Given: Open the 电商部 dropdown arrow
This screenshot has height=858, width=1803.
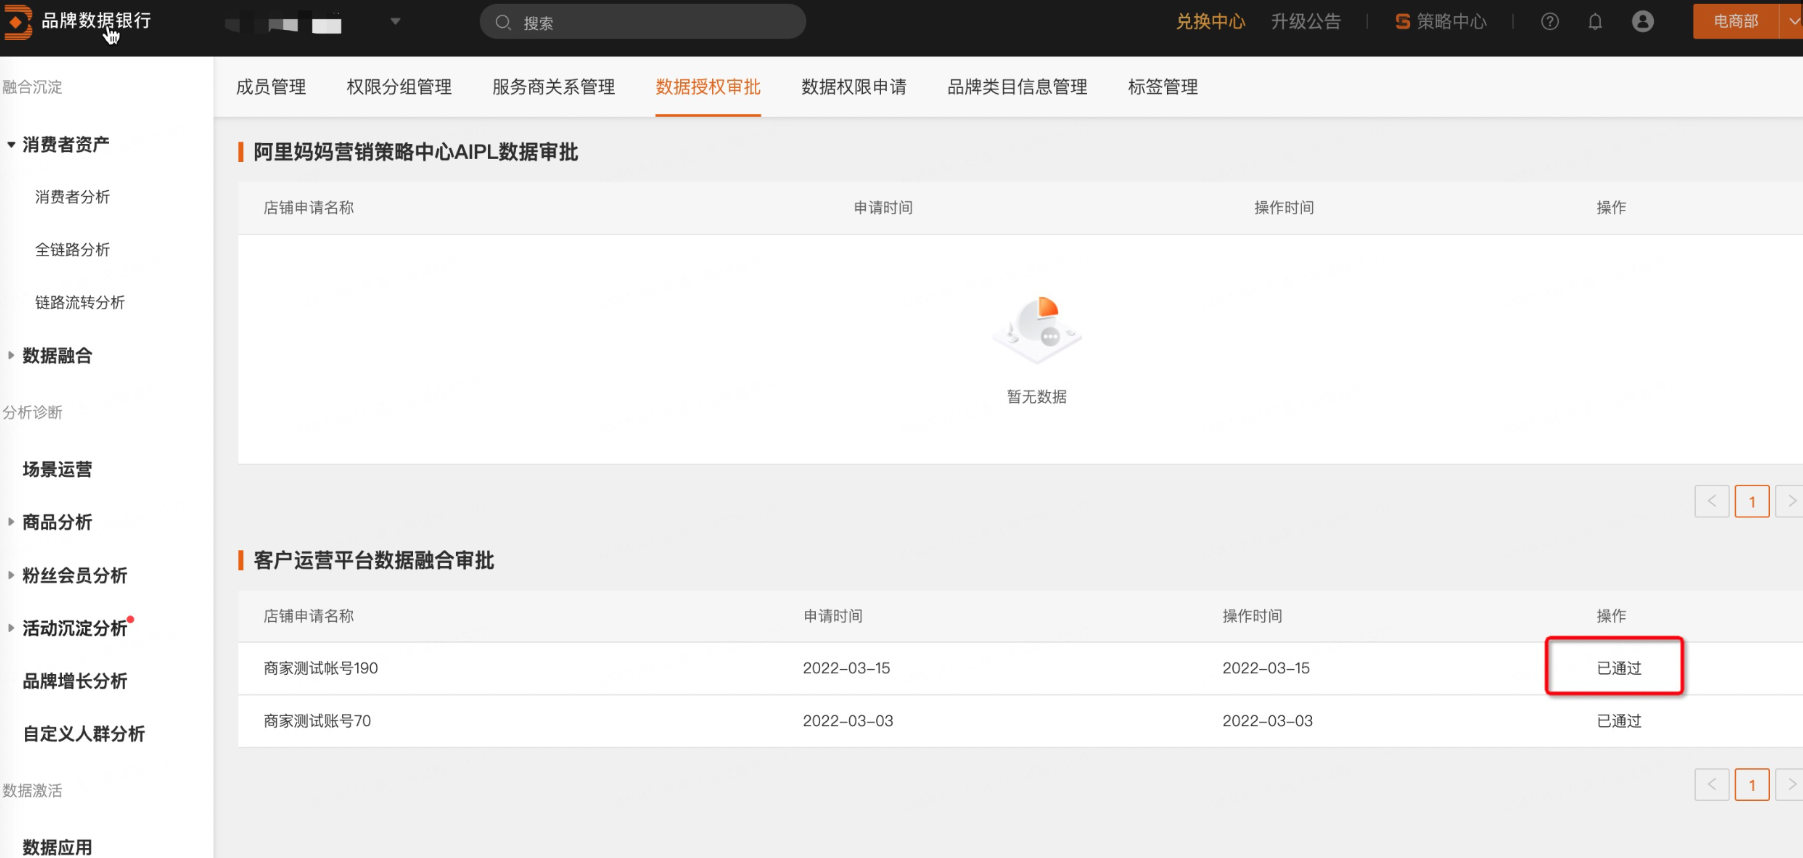Looking at the screenshot, I should pyautogui.click(x=1792, y=21).
